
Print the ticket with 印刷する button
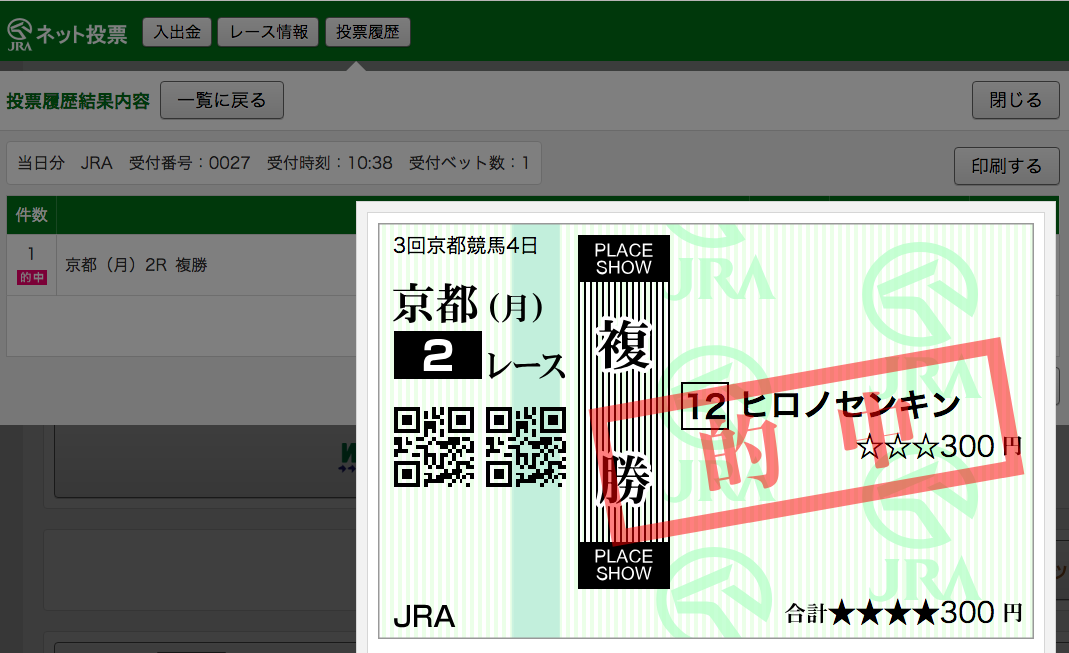coord(1006,166)
